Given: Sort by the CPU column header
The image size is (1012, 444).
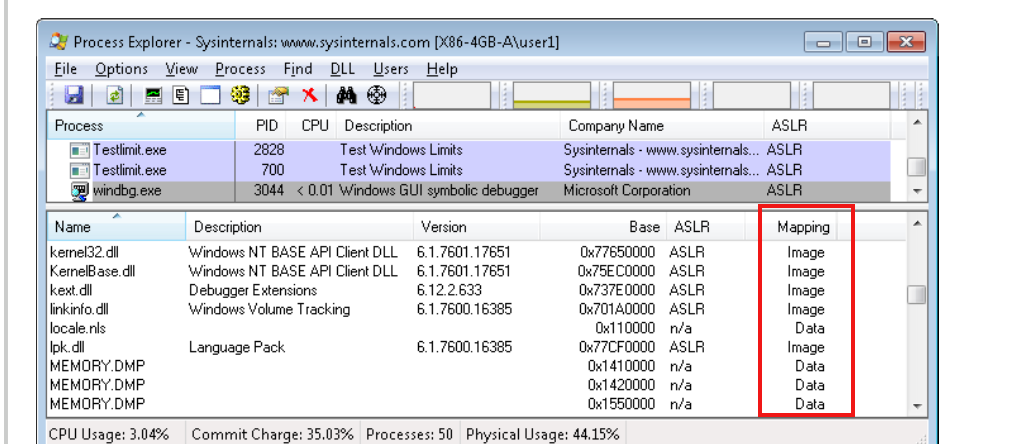Looking at the screenshot, I should (310, 125).
